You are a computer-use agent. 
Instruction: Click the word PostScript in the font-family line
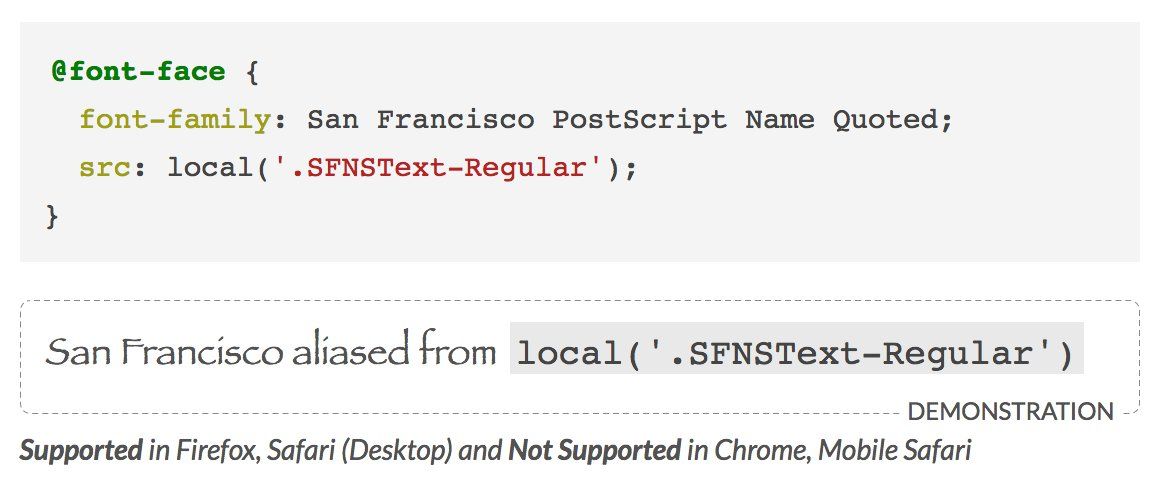[x=640, y=120]
